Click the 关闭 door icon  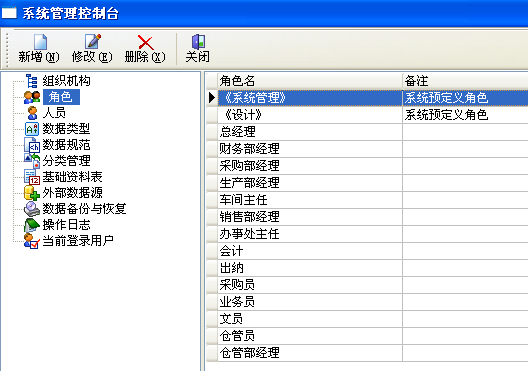point(198,41)
